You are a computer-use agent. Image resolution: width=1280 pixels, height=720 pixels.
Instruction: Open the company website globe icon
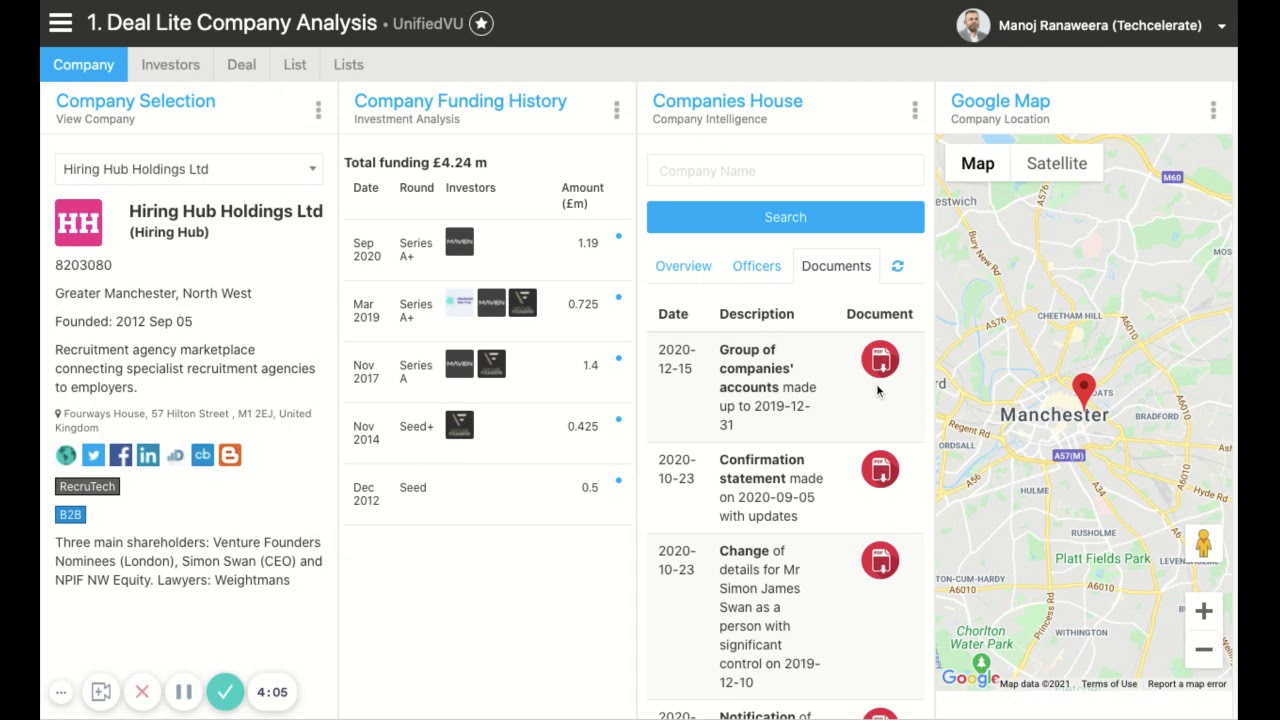(66, 455)
